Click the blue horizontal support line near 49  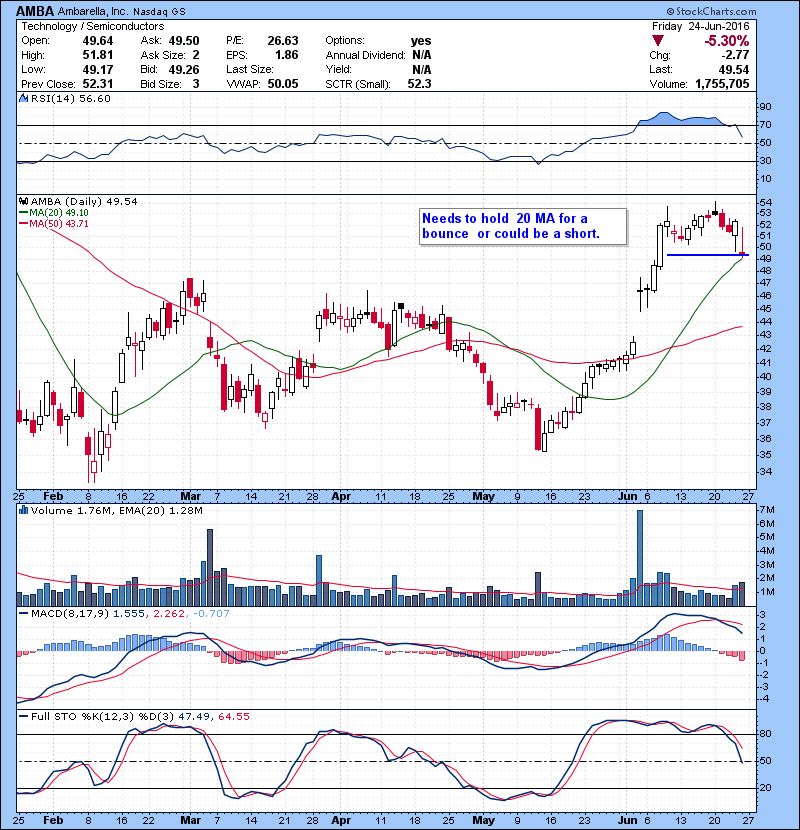(708, 255)
